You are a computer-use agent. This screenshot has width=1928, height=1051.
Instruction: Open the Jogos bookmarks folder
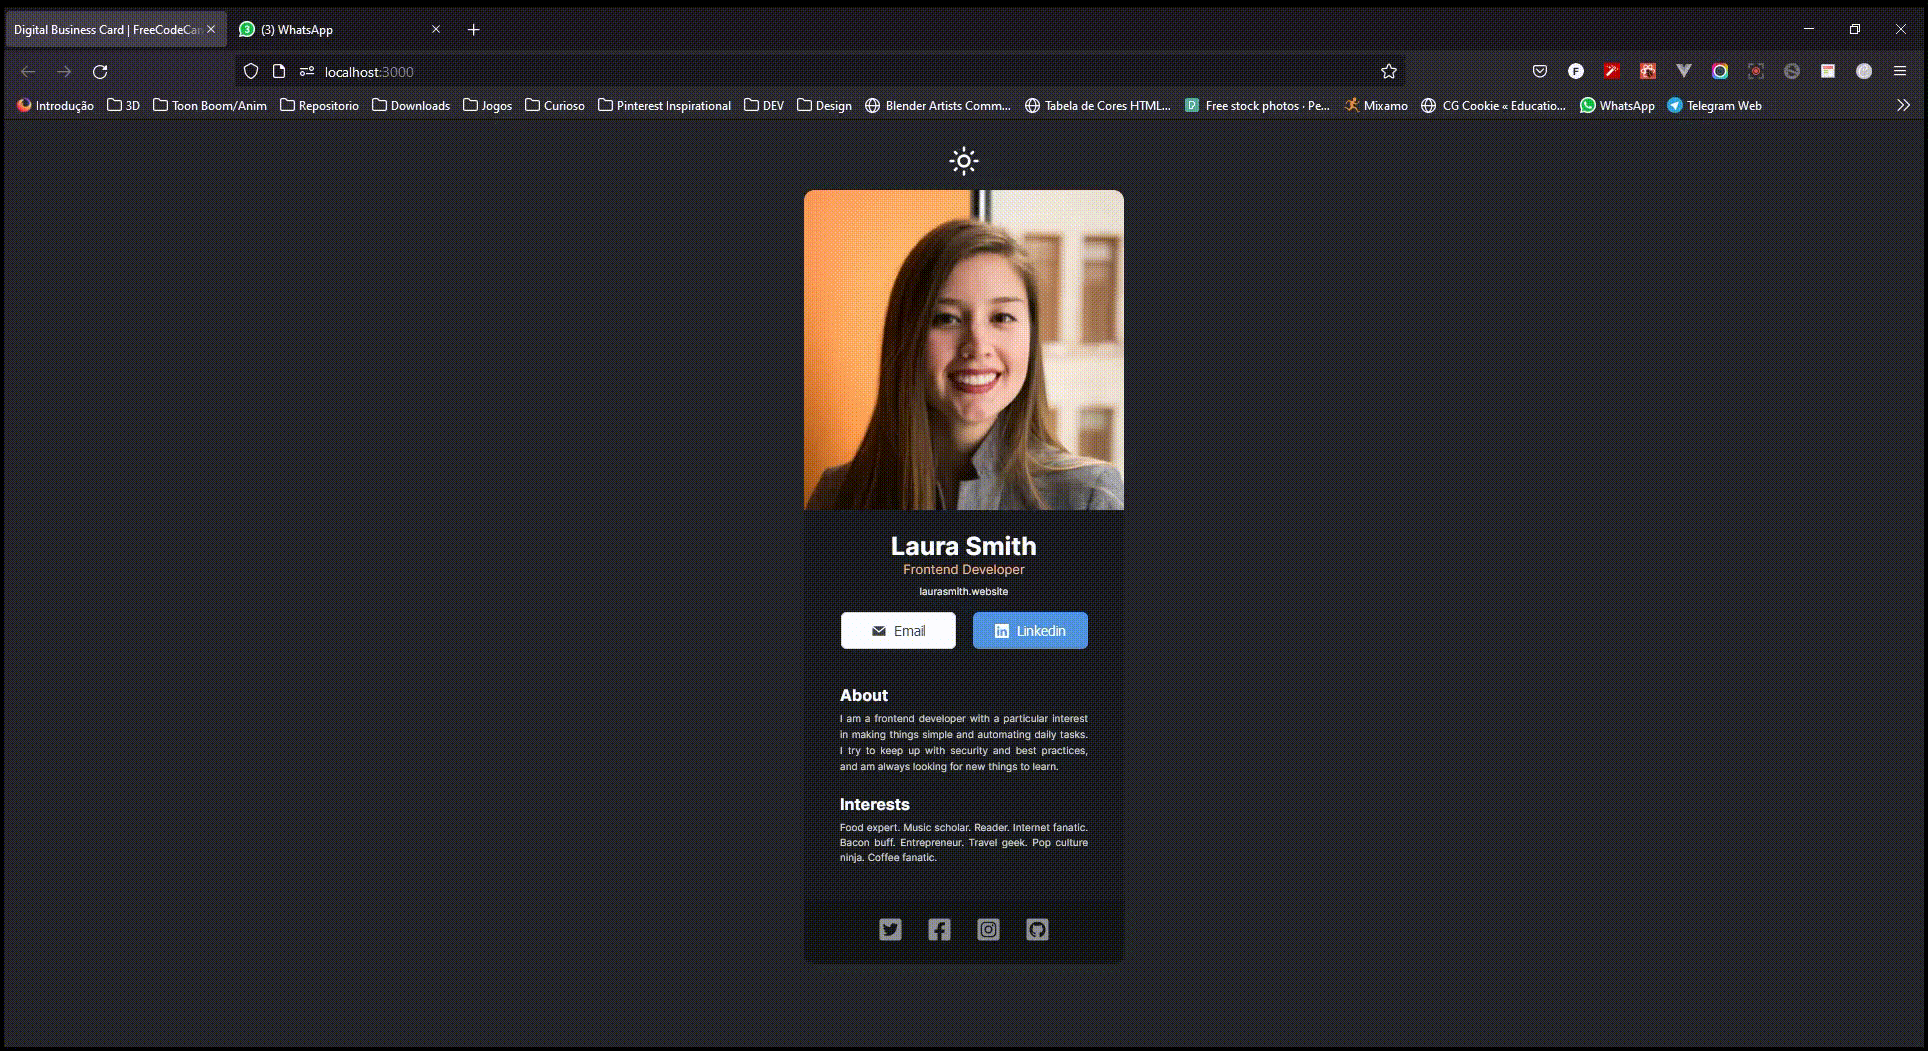488,105
